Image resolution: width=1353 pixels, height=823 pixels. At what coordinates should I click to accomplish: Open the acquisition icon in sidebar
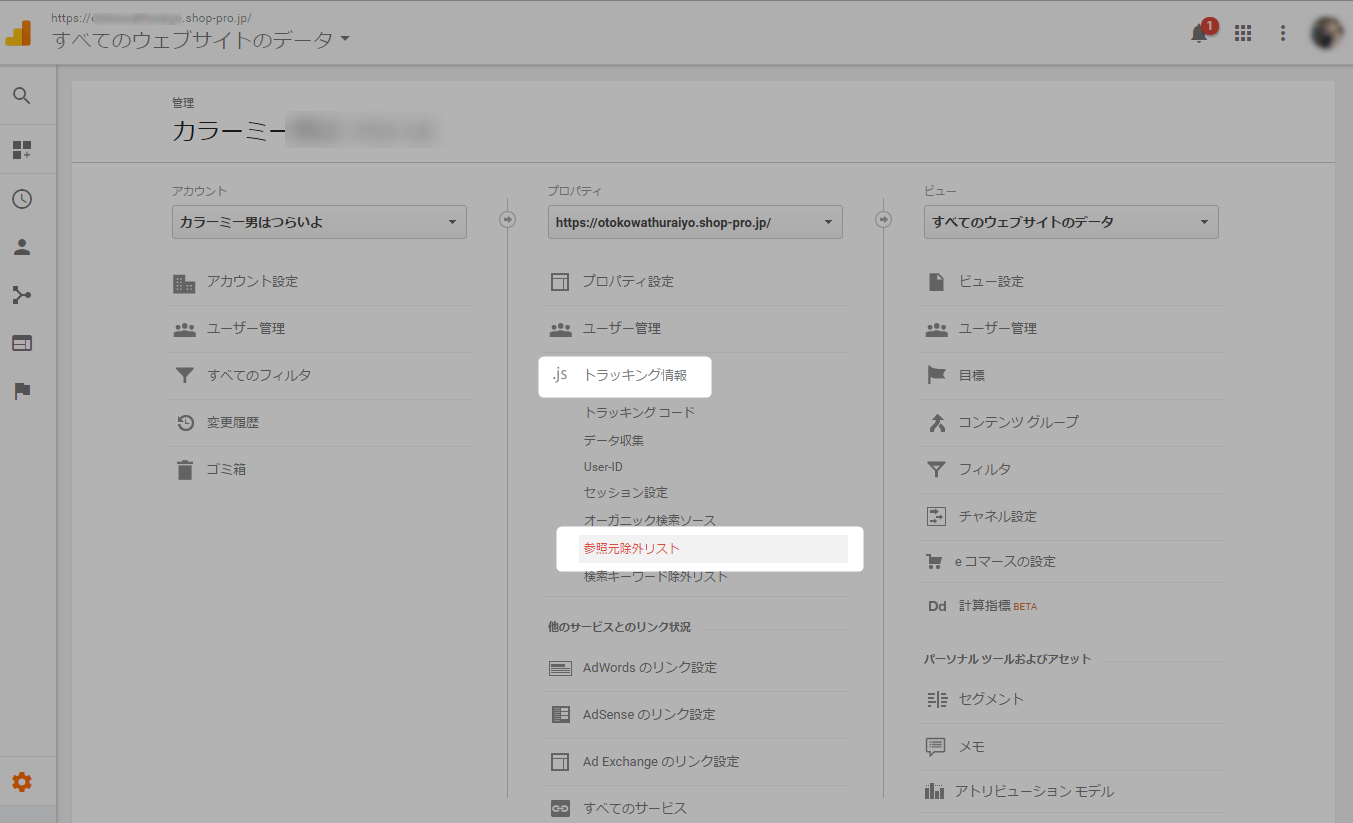coord(21,295)
